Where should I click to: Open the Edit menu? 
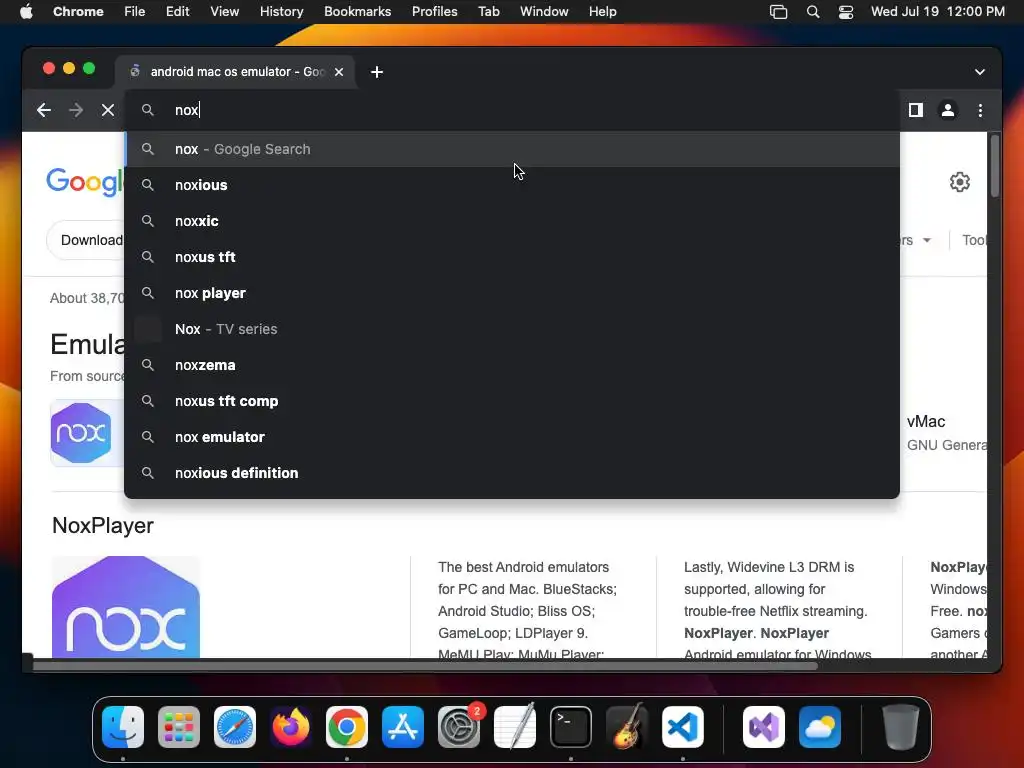(177, 12)
